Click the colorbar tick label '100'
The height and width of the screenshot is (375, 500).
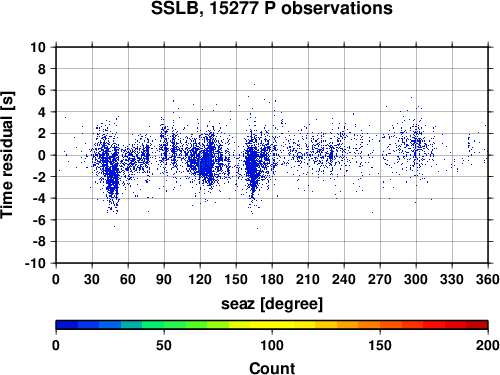pos(272,346)
